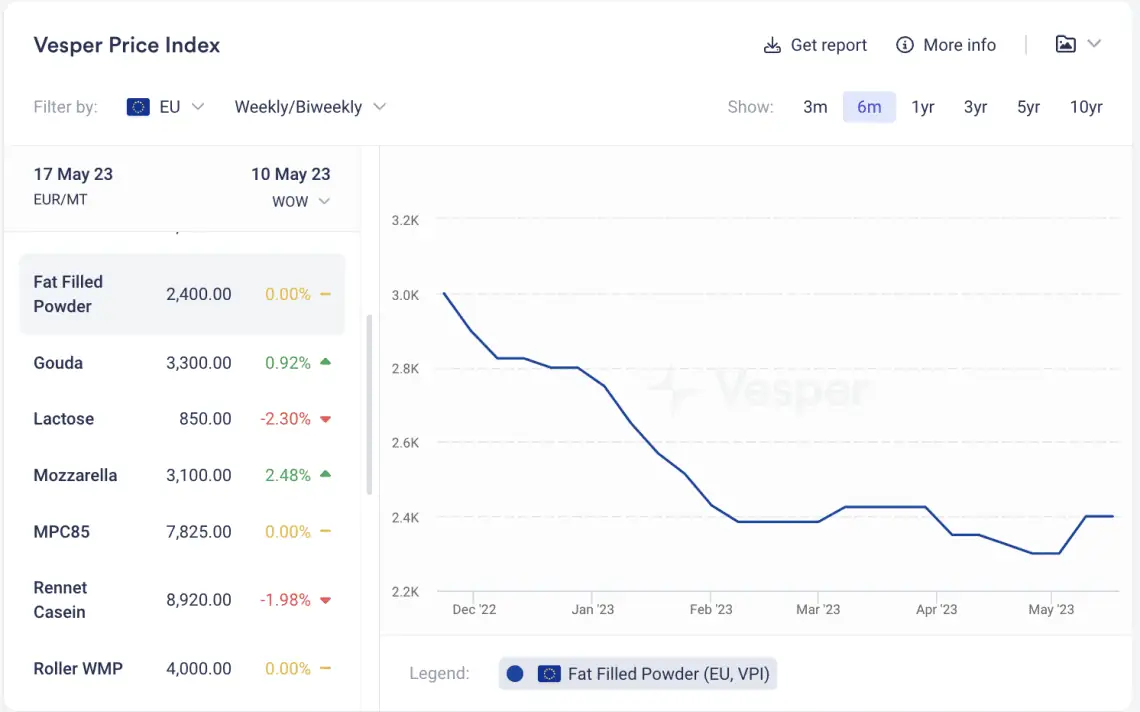This screenshot has height=712, width=1140.
Task: Click the 10 May 23 comparison date
Action: [291, 174]
